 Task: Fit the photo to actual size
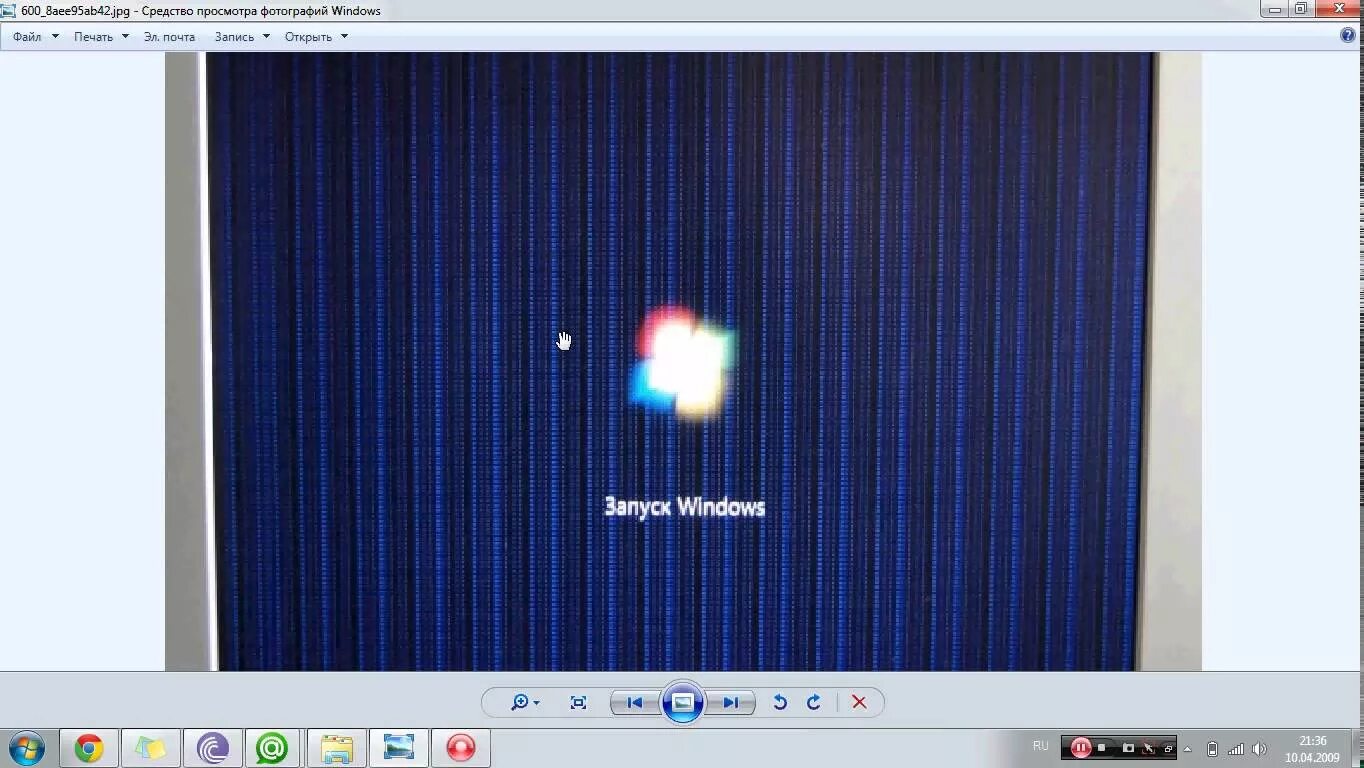[578, 702]
